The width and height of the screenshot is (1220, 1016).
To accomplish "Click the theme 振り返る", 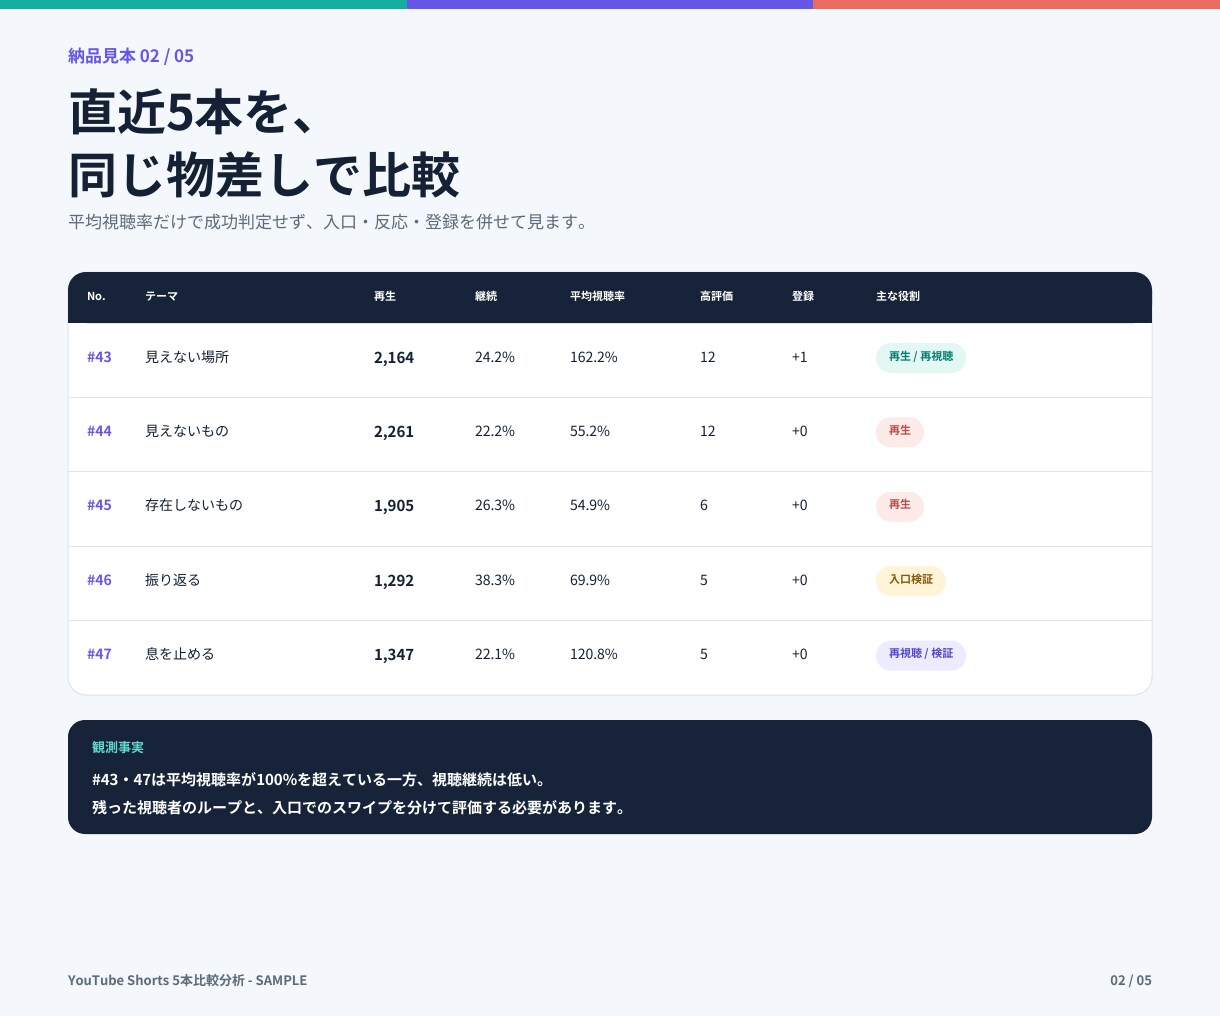I will tap(173, 580).
